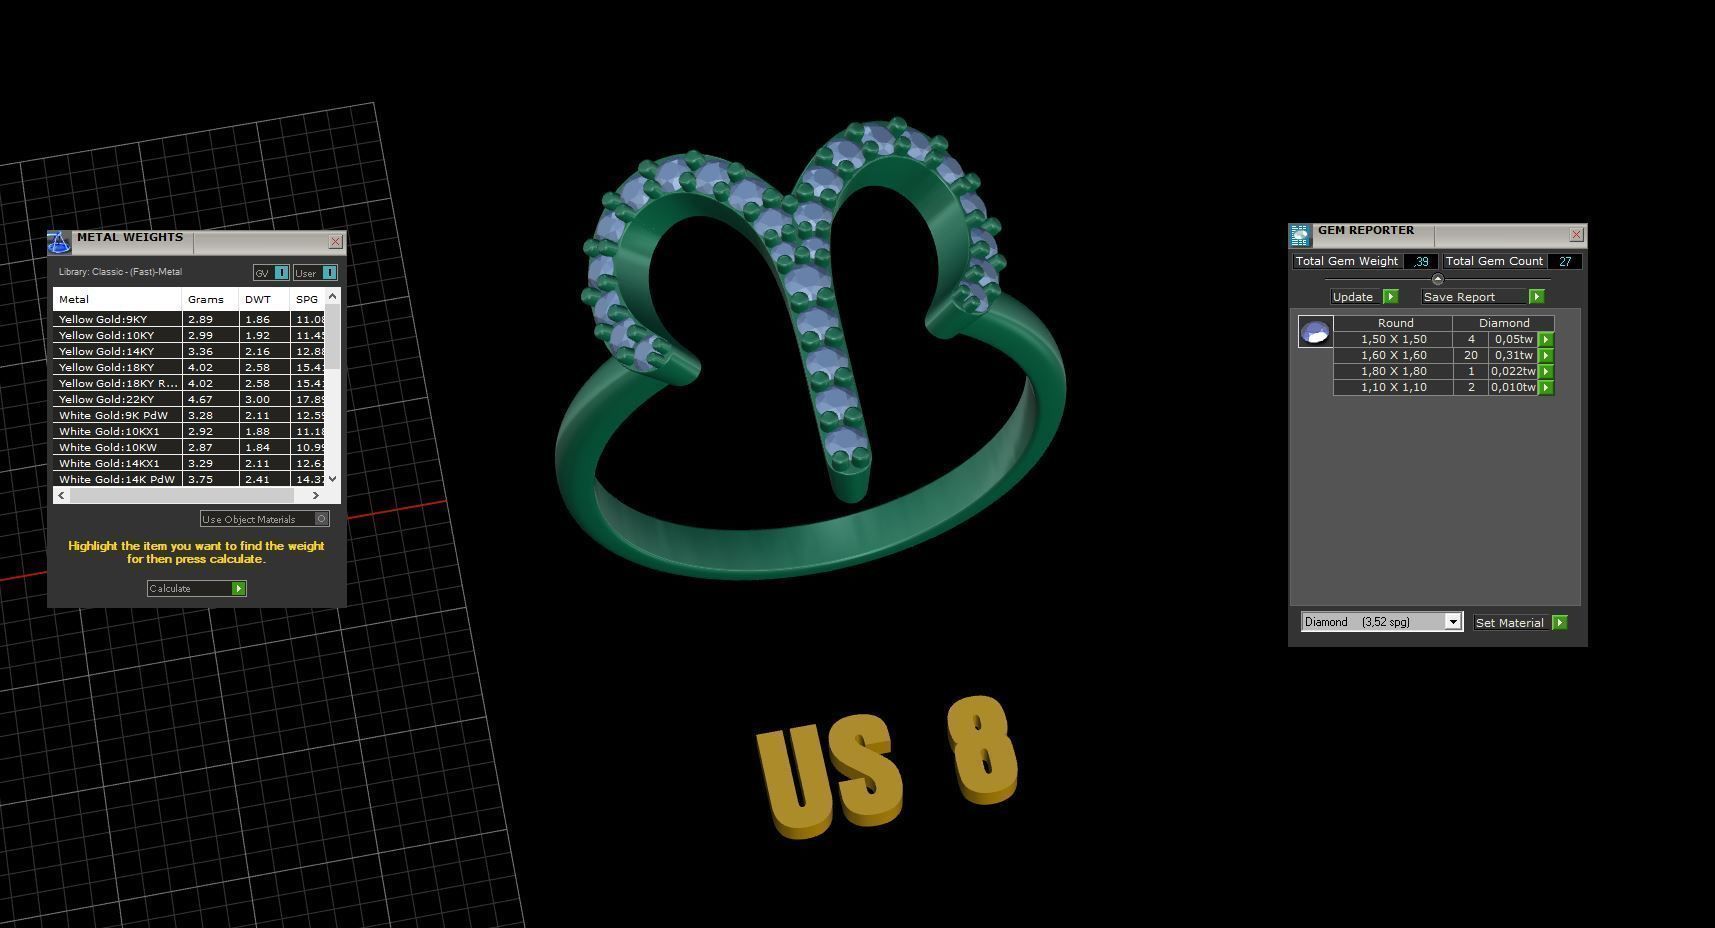The image size is (1715, 928).
Task: Collapse the Gem Reporter header with the arrow handle
Action: click(1438, 279)
